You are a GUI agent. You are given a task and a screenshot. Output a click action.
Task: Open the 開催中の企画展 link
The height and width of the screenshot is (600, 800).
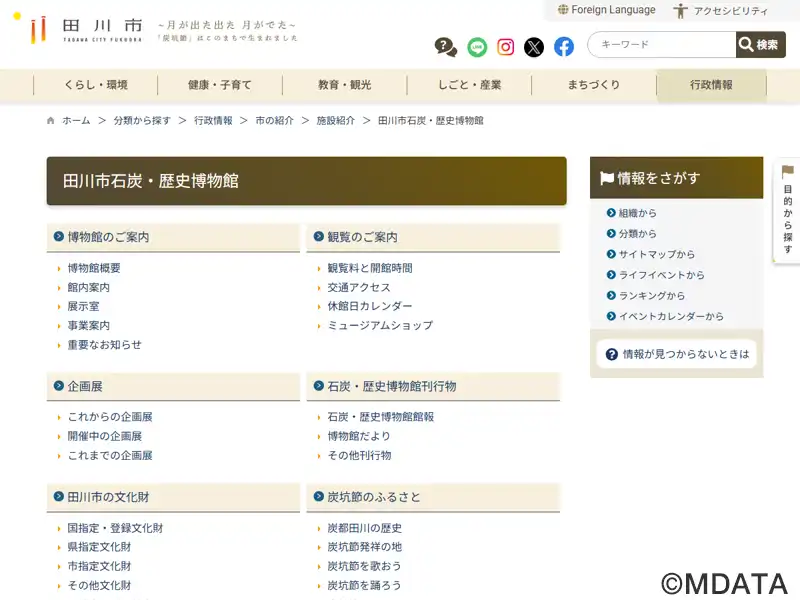pyautogui.click(x=104, y=436)
